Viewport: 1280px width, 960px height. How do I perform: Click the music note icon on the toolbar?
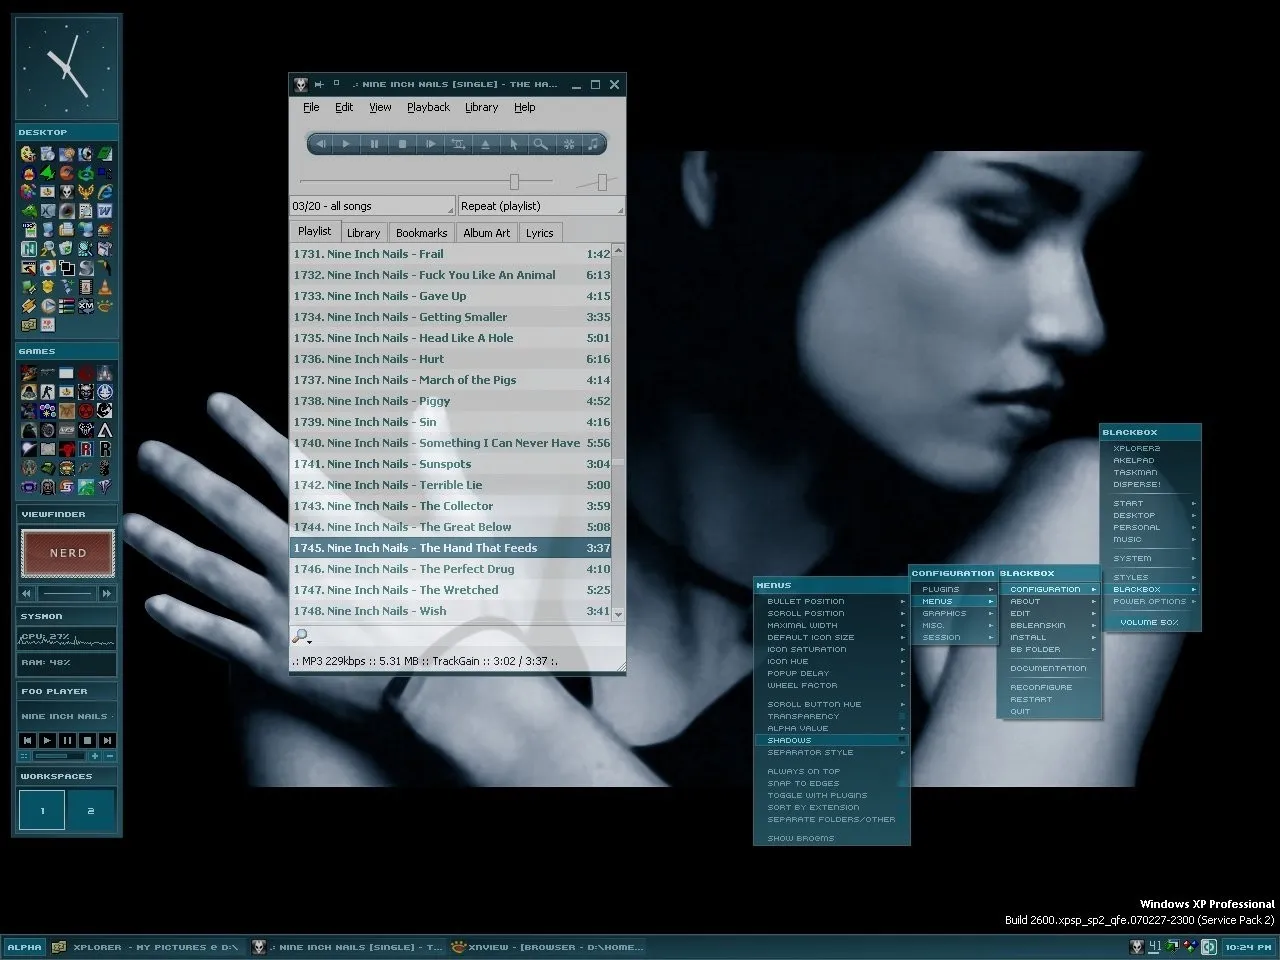click(x=593, y=144)
